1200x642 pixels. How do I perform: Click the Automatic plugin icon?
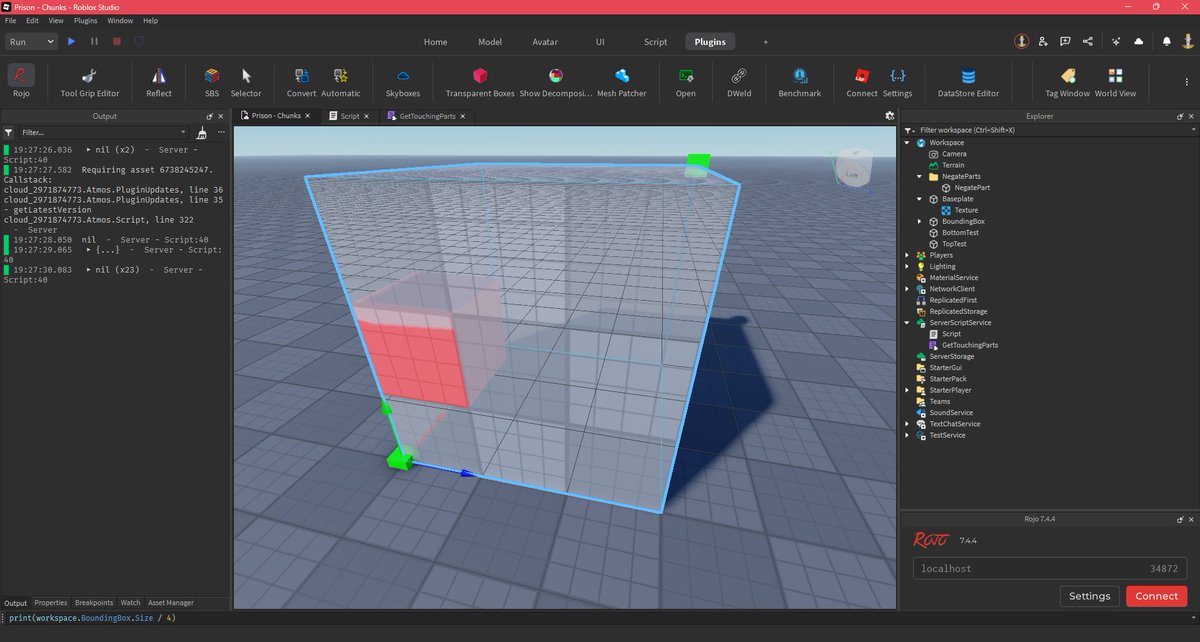click(341, 81)
